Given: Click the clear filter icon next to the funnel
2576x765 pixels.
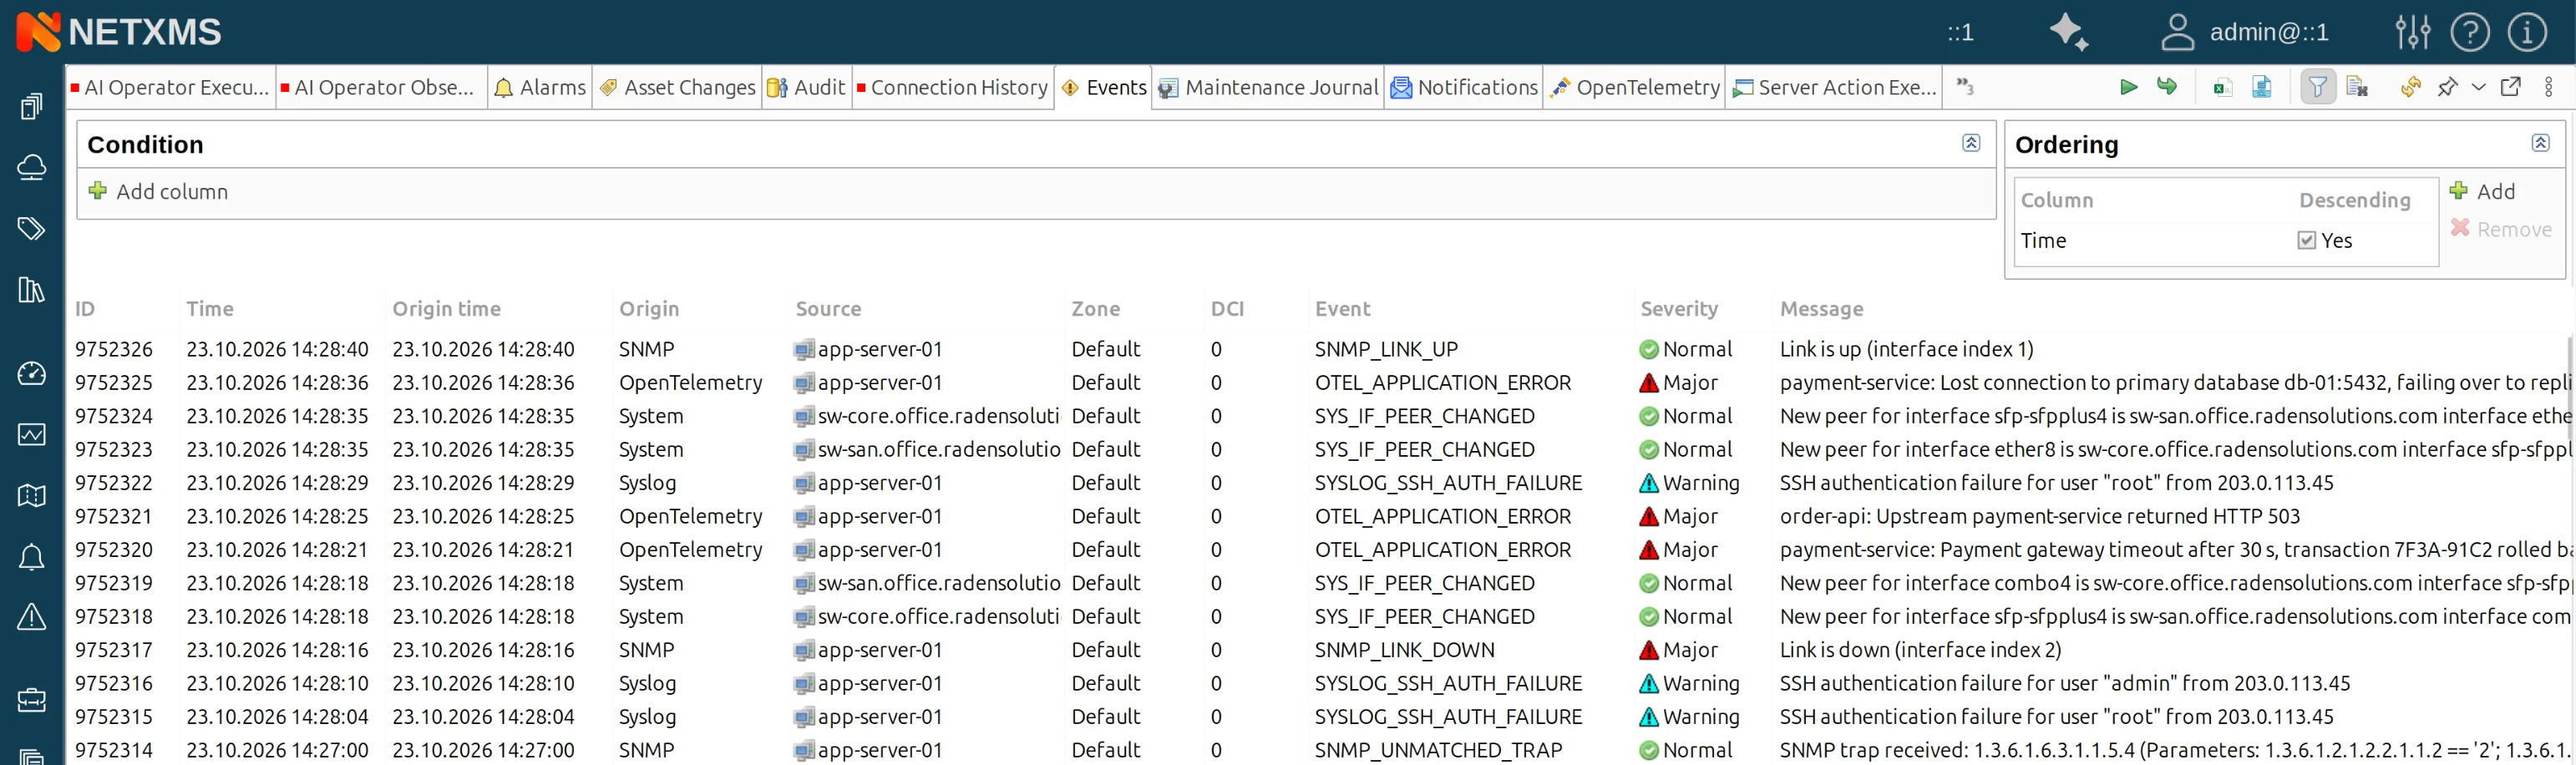Looking at the screenshot, I should [2357, 87].
